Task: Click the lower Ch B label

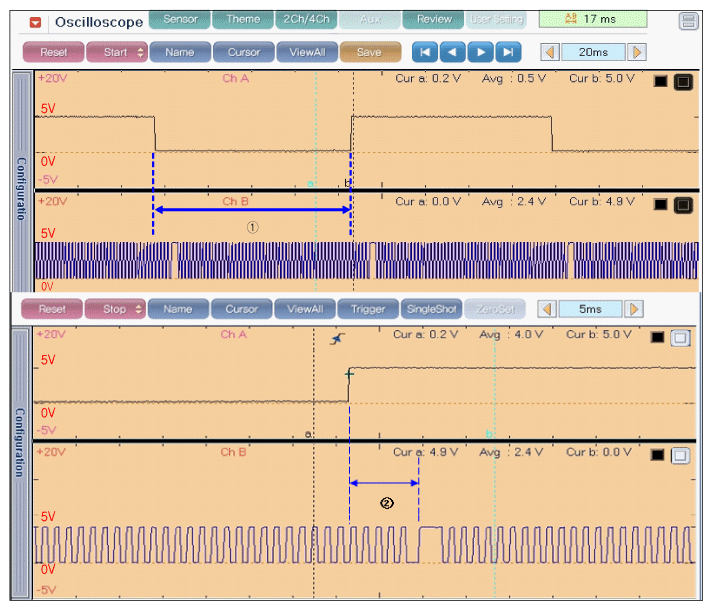Action: tap(234, 452)
